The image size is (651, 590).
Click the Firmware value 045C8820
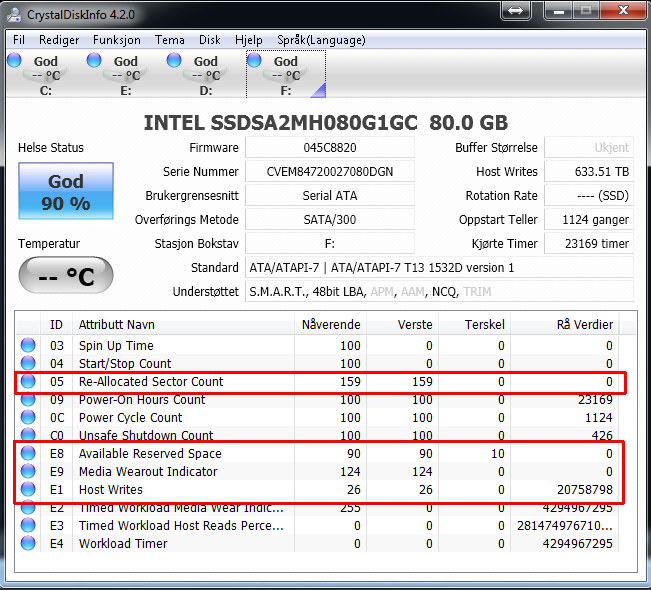click(x=330, y=147)
